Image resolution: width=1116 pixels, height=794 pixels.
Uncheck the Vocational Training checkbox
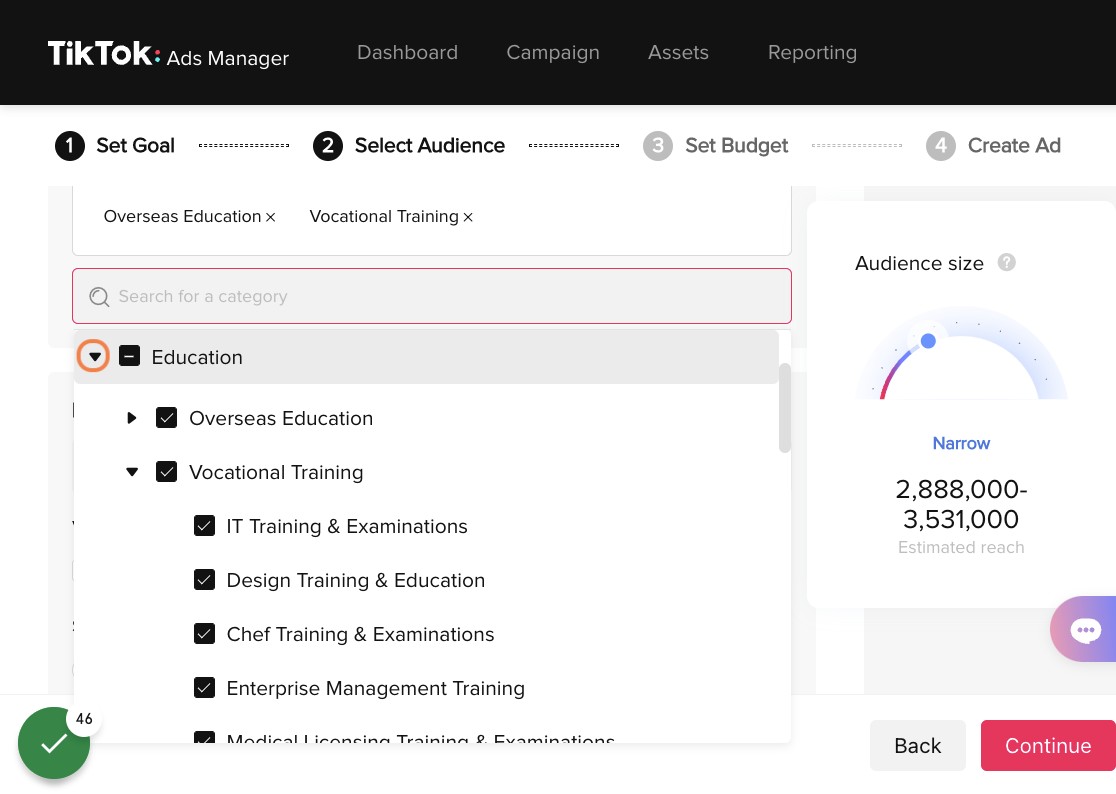(x=167, y=472)
